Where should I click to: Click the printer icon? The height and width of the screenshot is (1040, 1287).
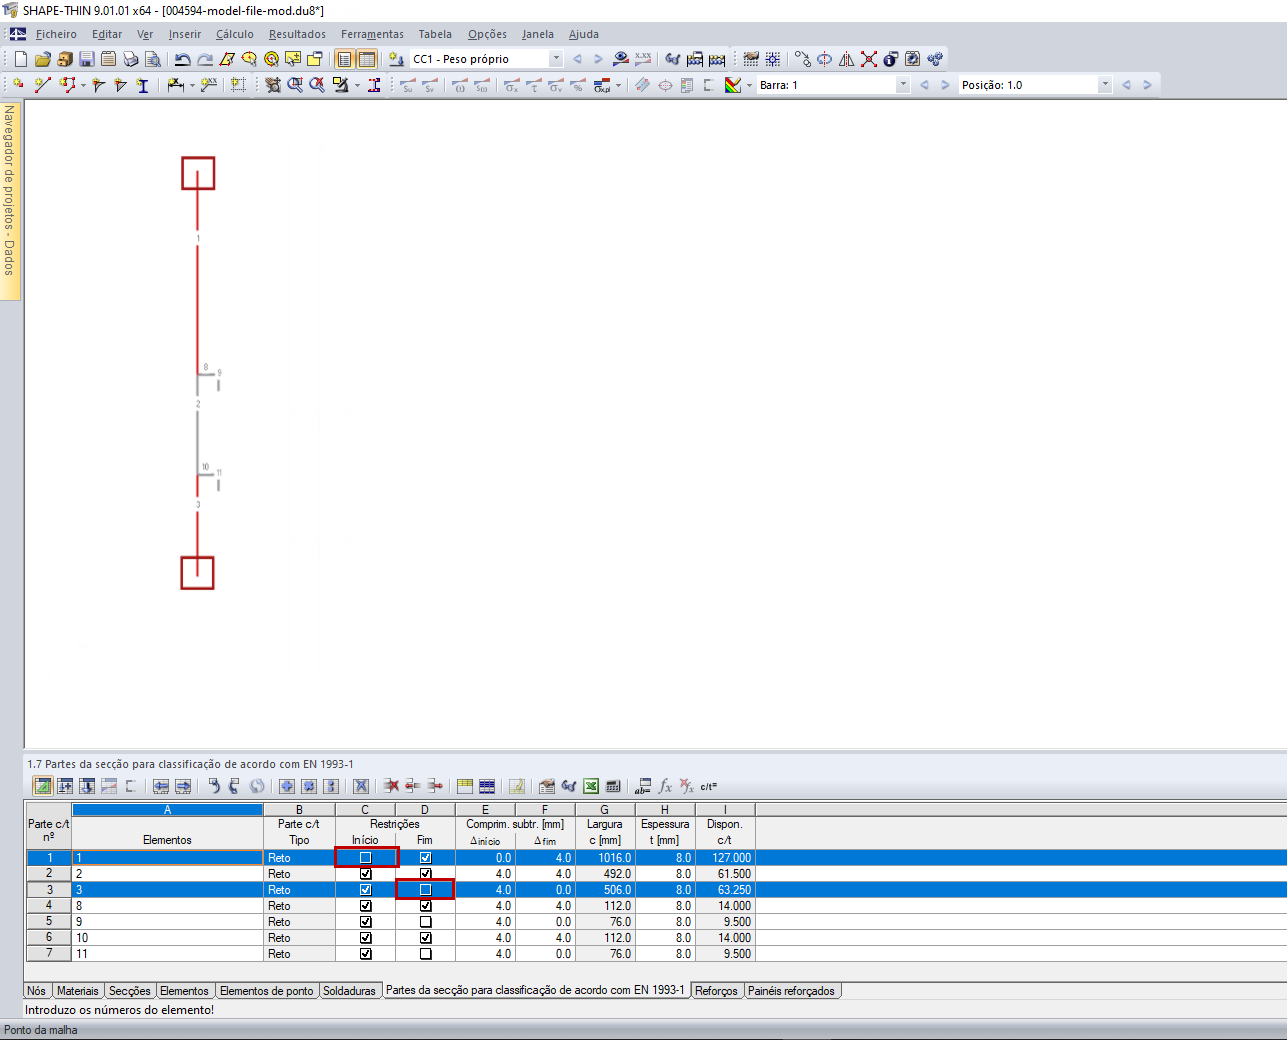131,59
